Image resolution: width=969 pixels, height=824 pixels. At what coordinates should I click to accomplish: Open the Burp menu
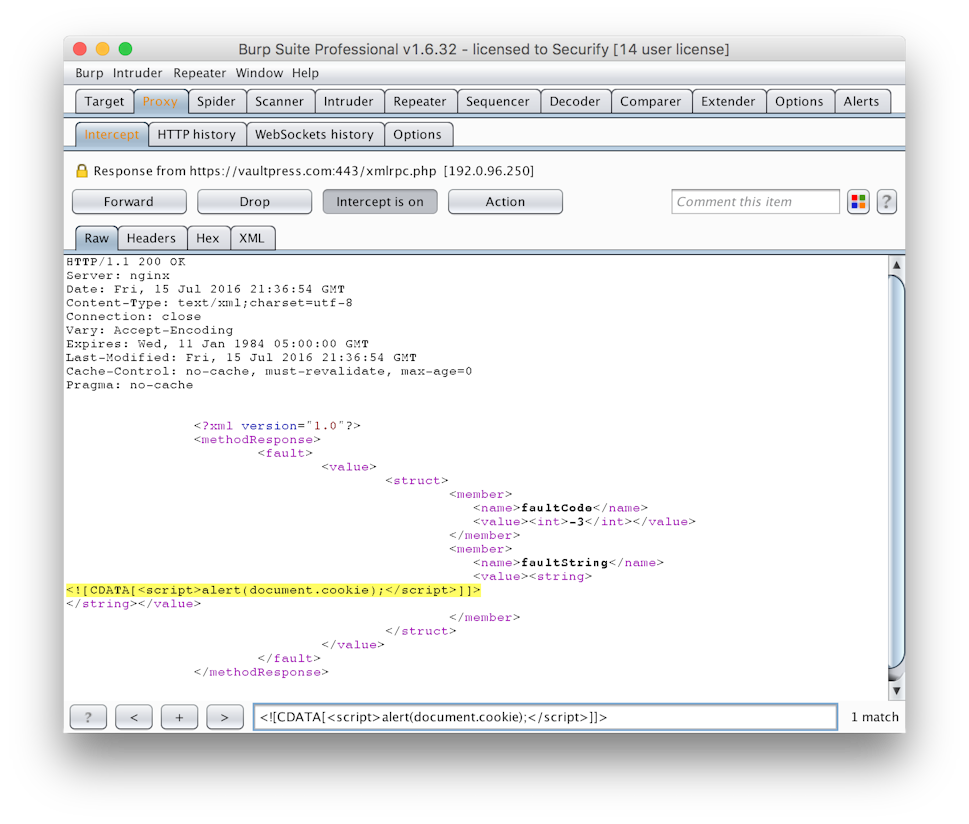click(89, 73)
